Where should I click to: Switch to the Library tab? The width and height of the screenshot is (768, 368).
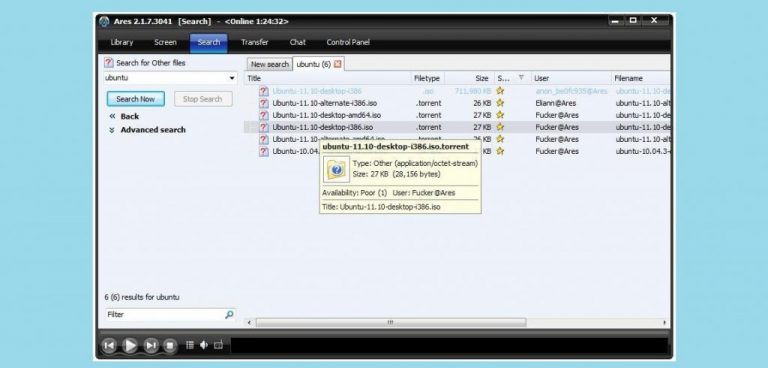tap(121, 43)
